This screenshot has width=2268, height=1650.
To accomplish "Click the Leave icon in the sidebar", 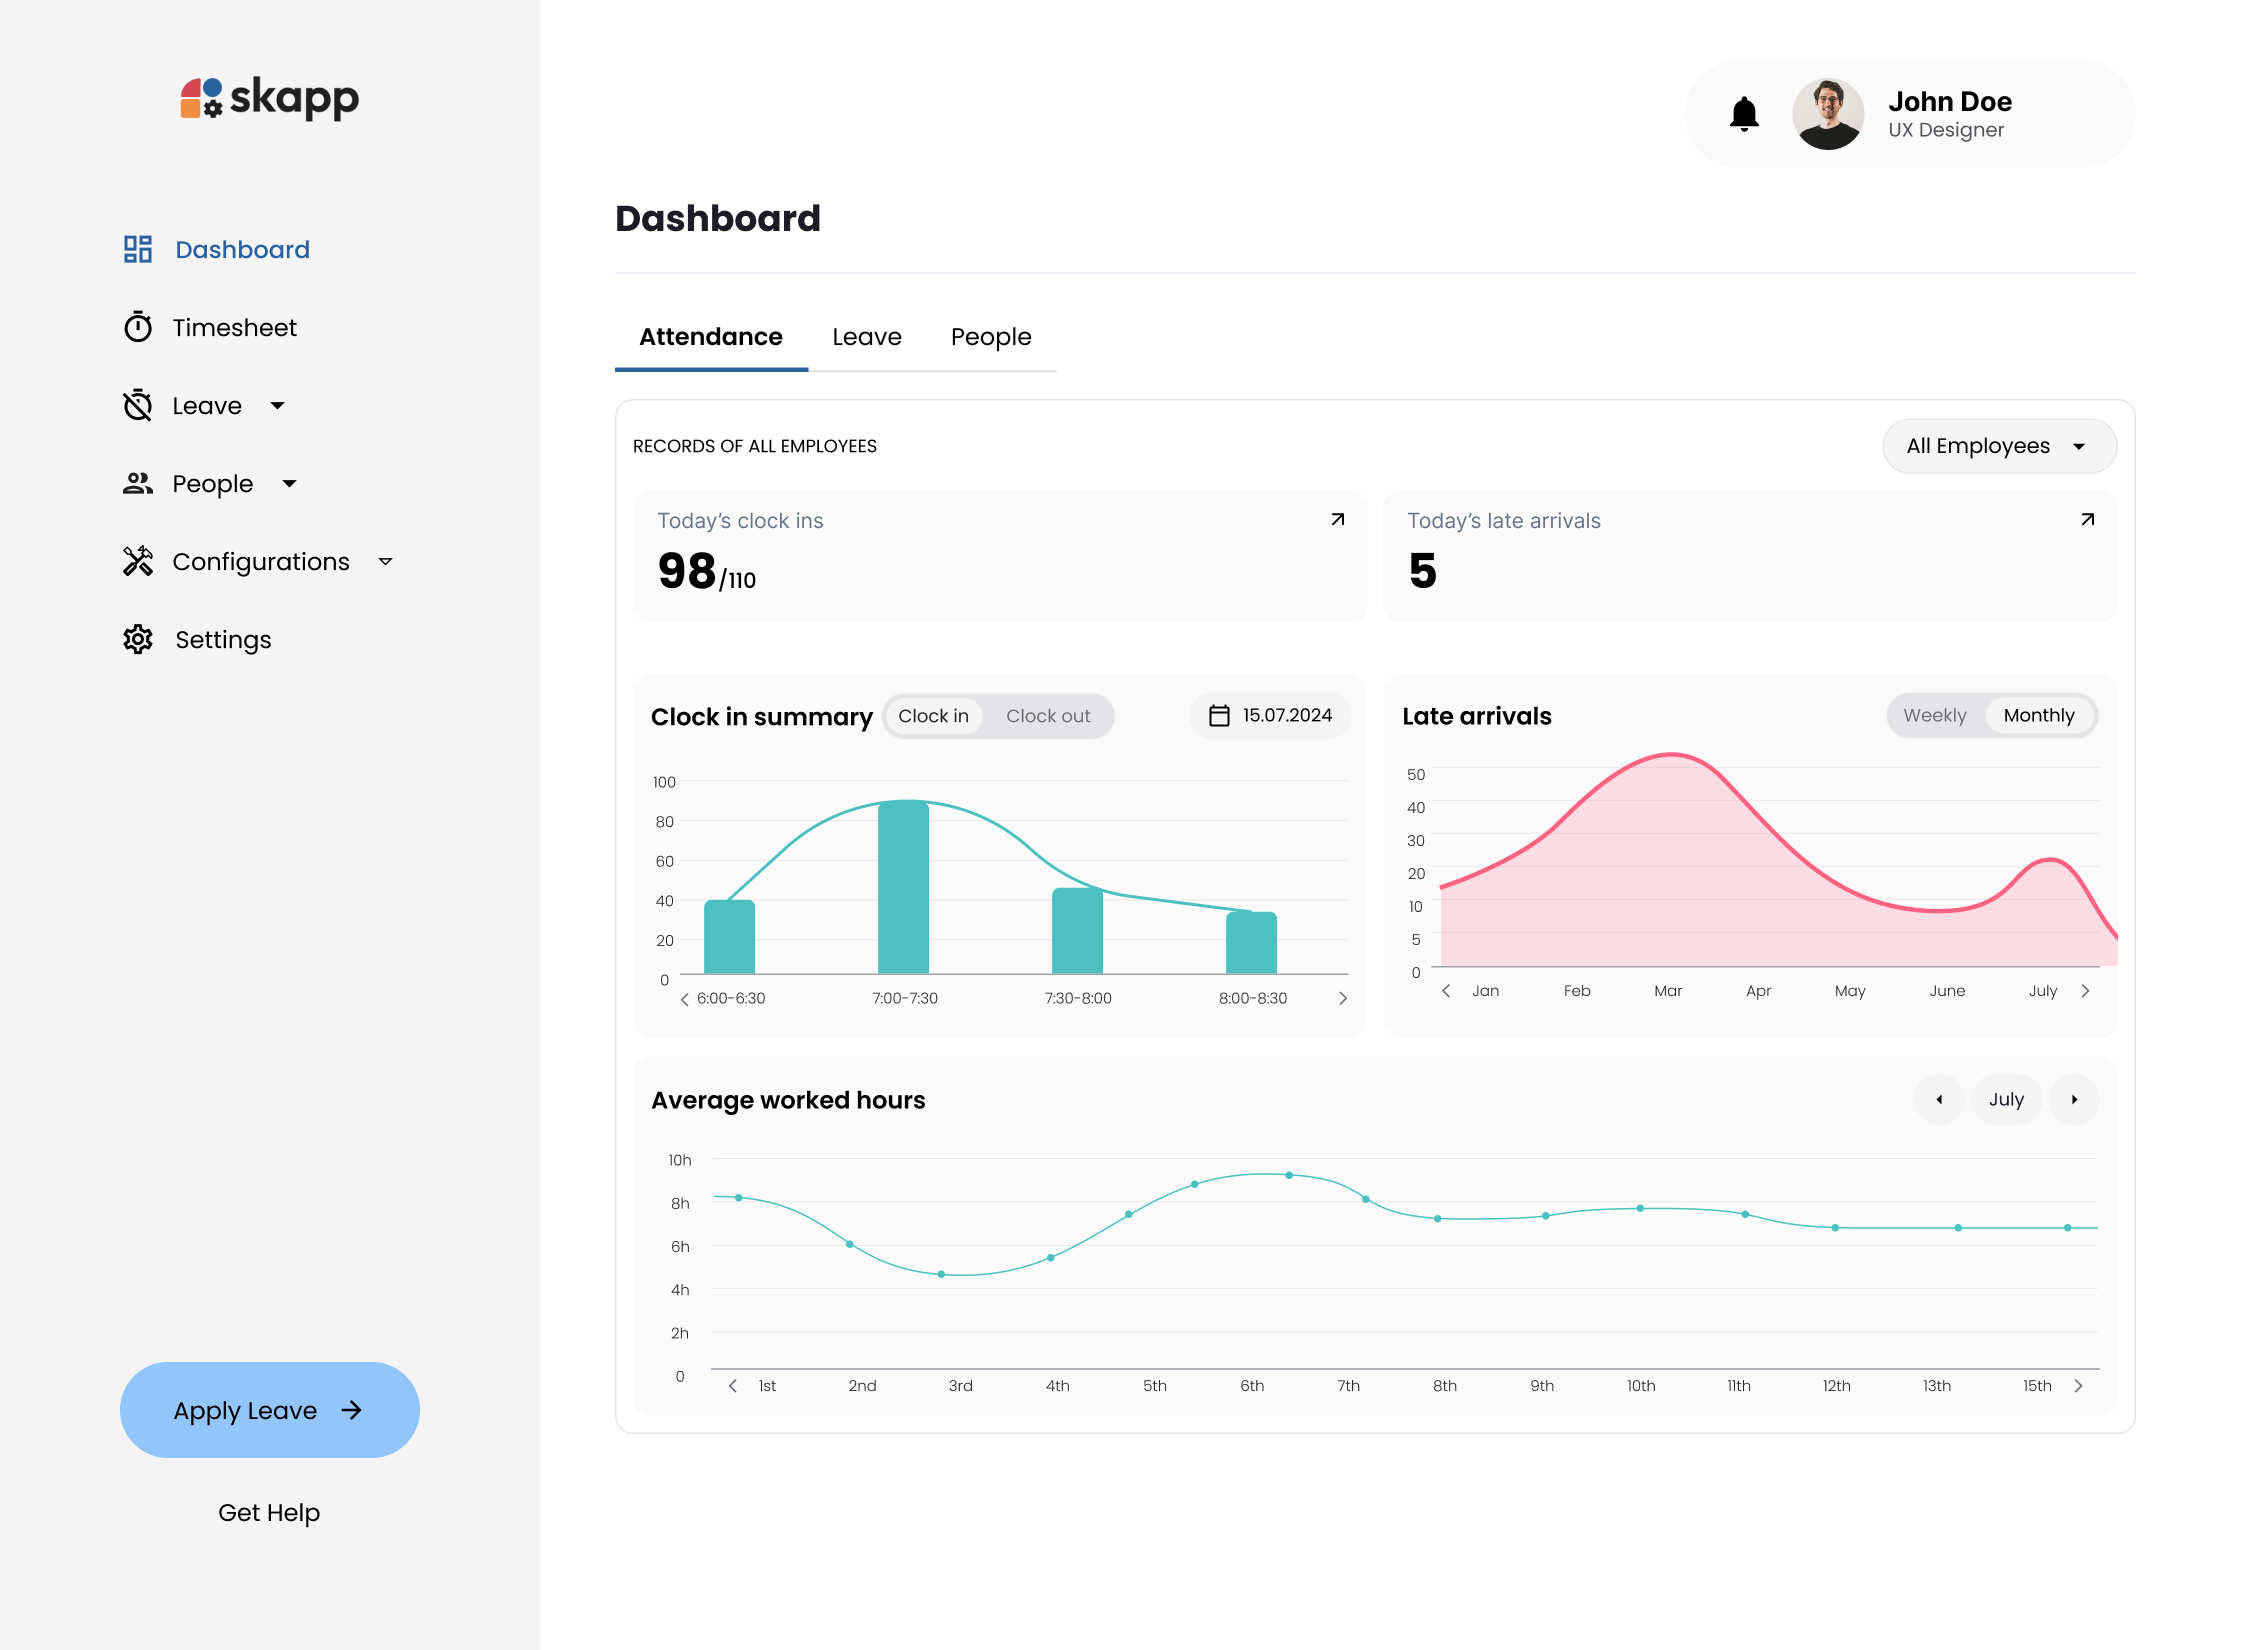I will point(138,405).
